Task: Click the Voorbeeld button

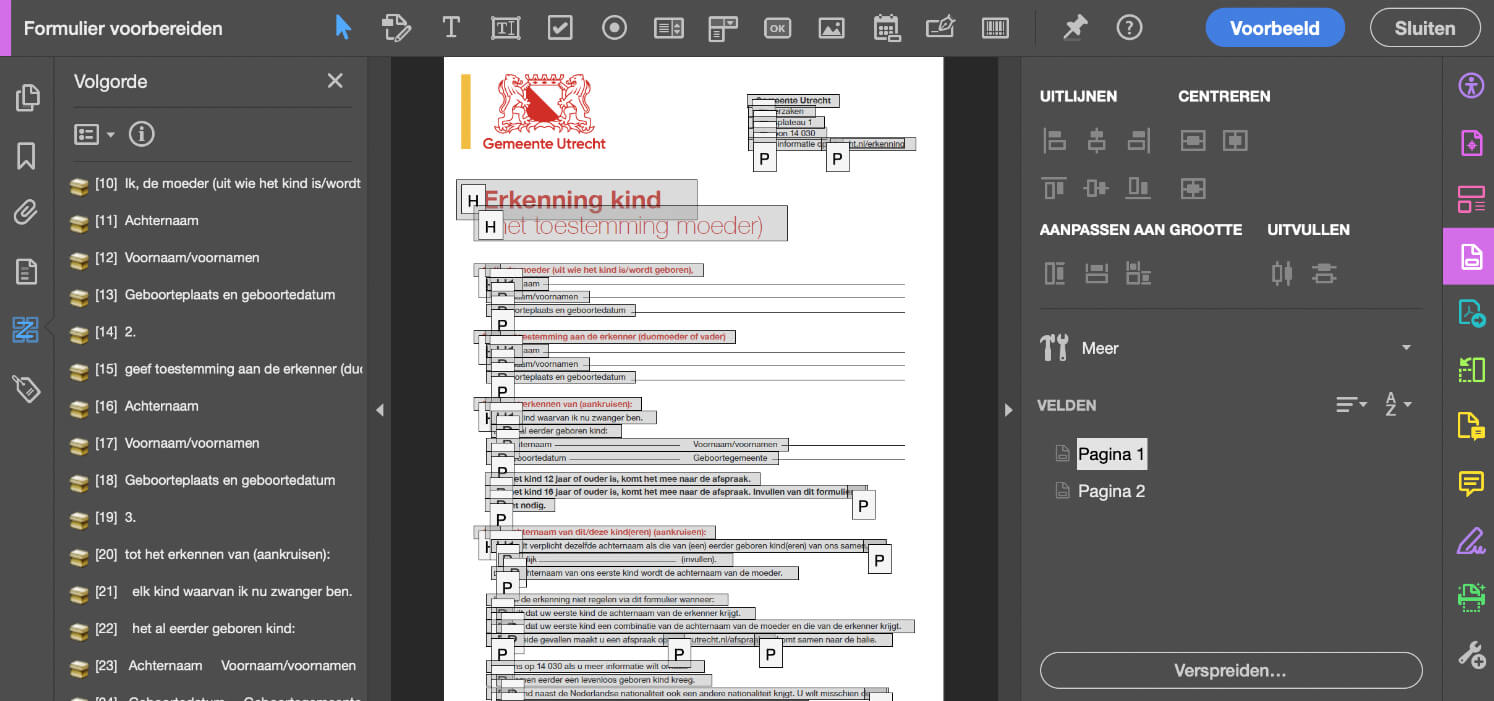Action: (x=1274, y=28)
